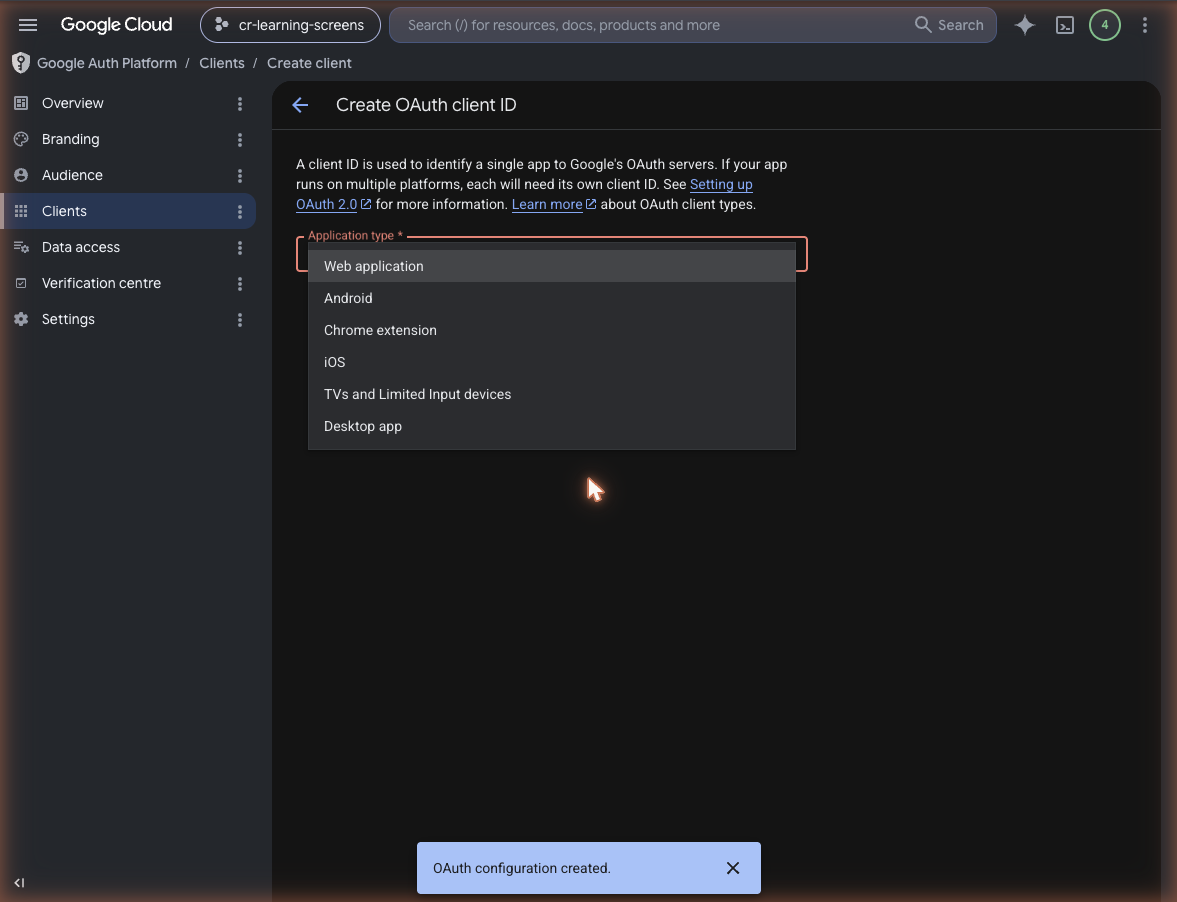Click the Clients grid icon

click(21, 211)
